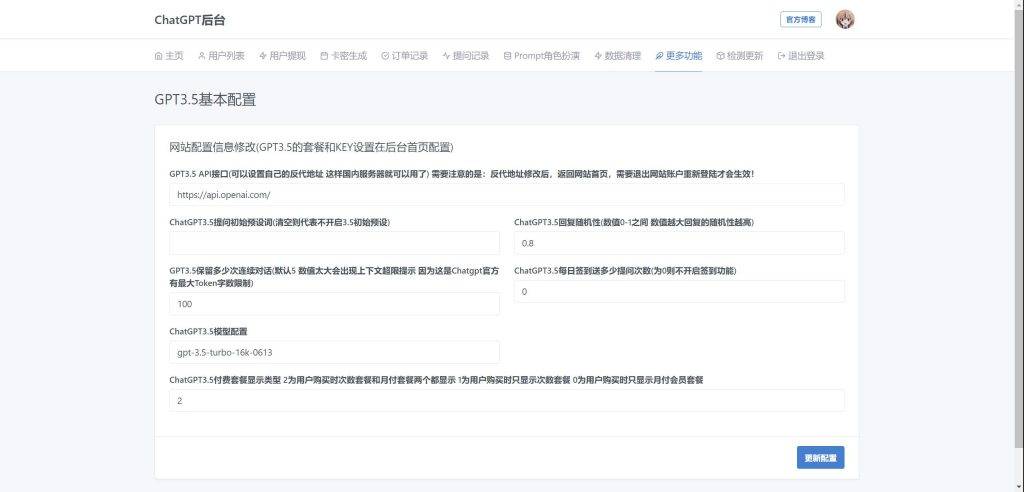
Task: Open the 用户提现 tab
Action: 282,56
